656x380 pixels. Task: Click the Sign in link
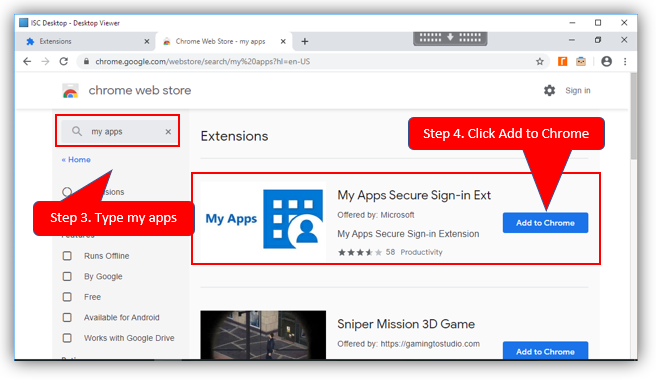point(578,90)
